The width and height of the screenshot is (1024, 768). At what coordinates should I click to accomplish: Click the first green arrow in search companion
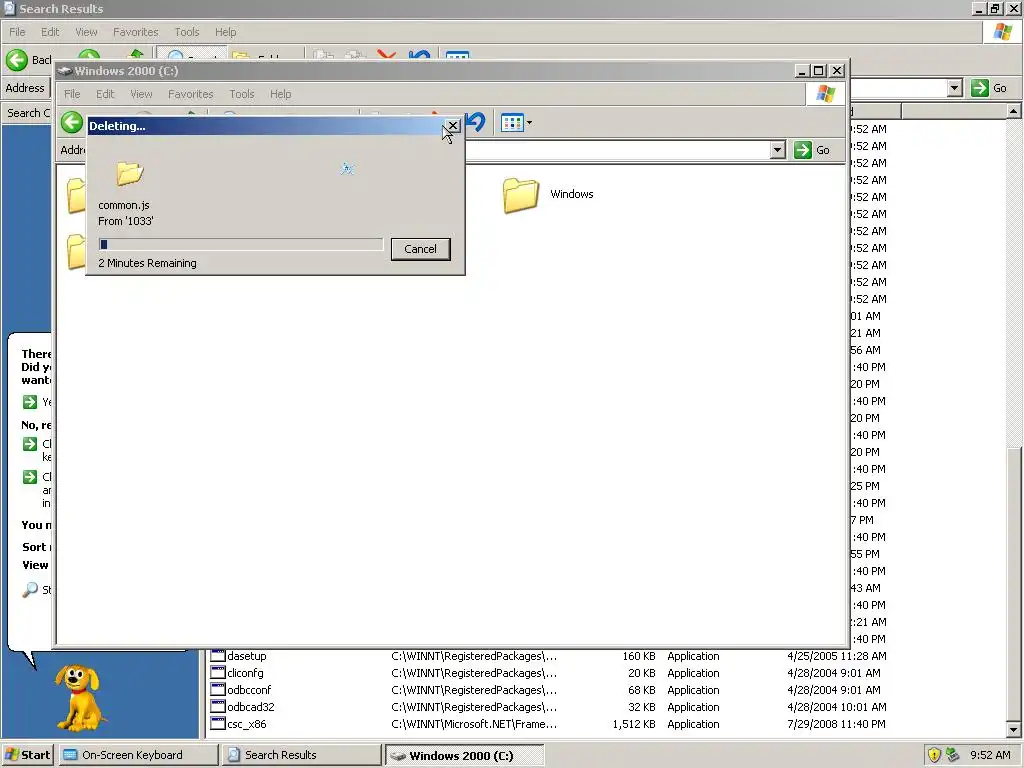click(30, 402)
